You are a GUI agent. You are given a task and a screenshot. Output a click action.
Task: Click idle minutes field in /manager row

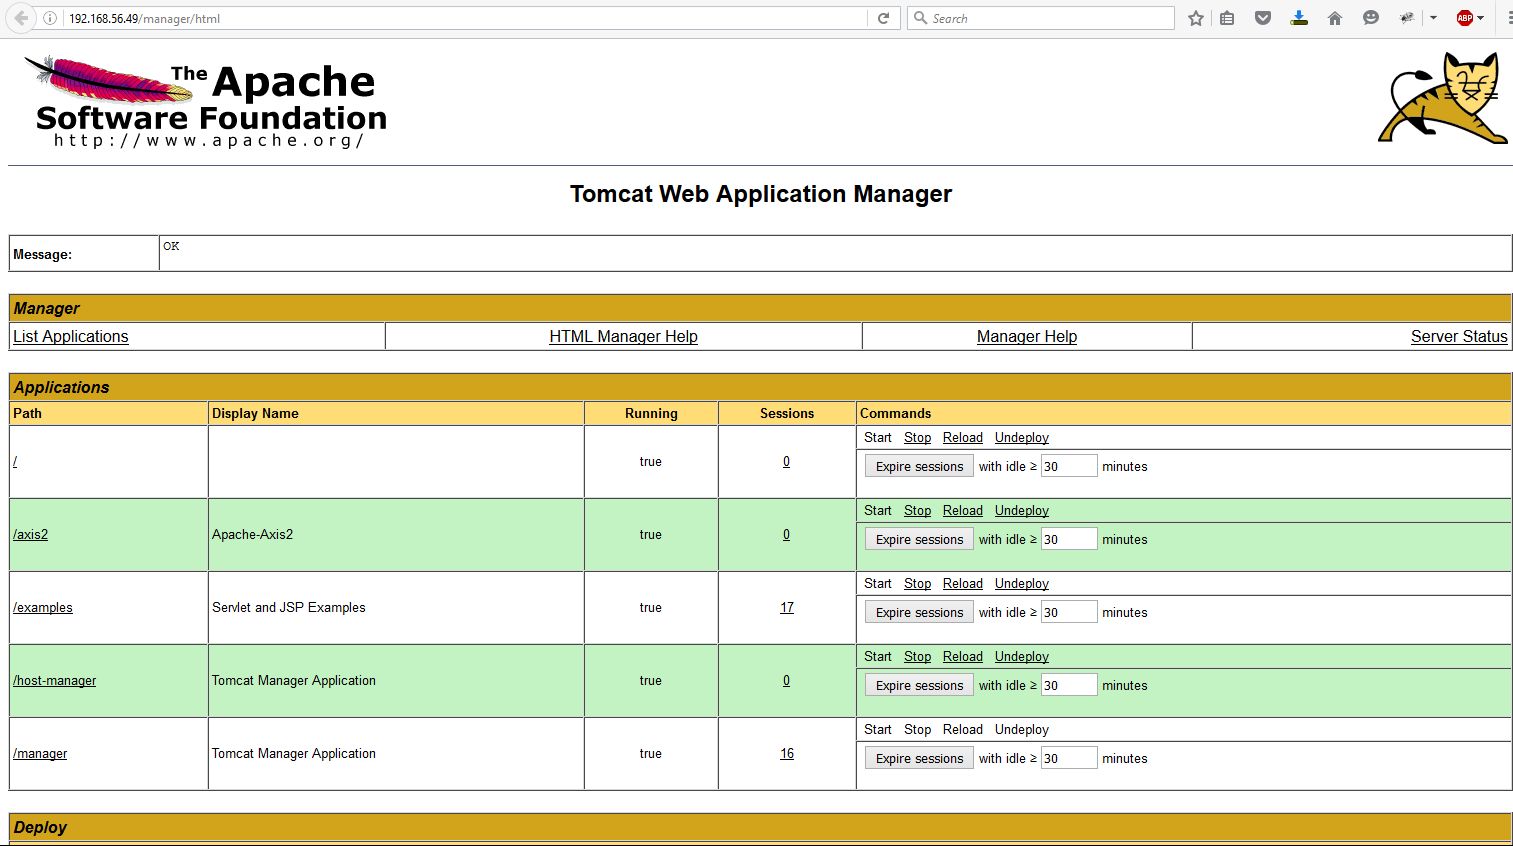point(1069,759)
